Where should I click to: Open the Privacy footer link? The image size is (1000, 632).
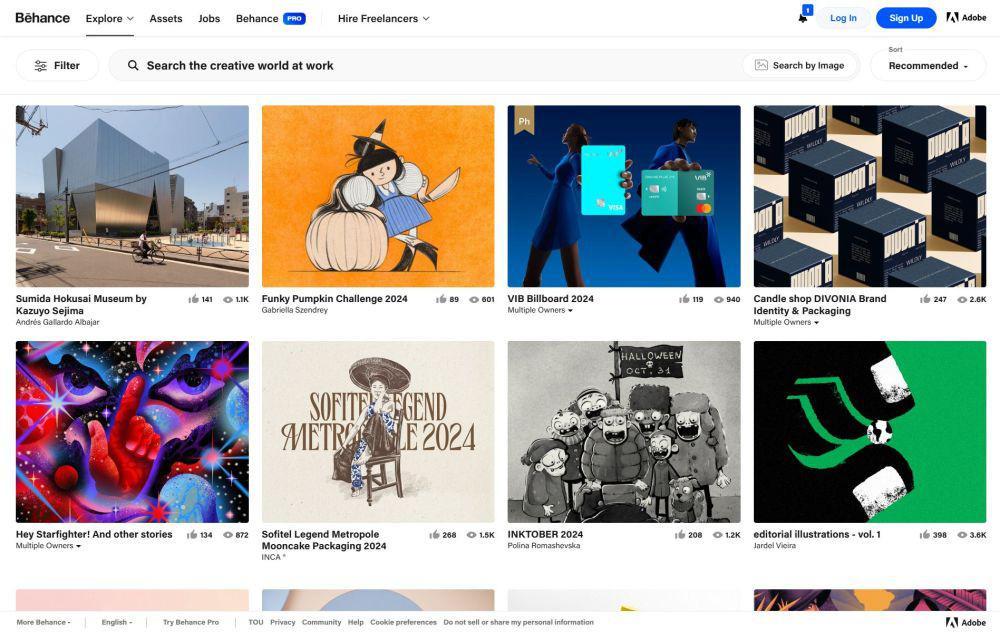pyautogui.click(x=283, y=622)
